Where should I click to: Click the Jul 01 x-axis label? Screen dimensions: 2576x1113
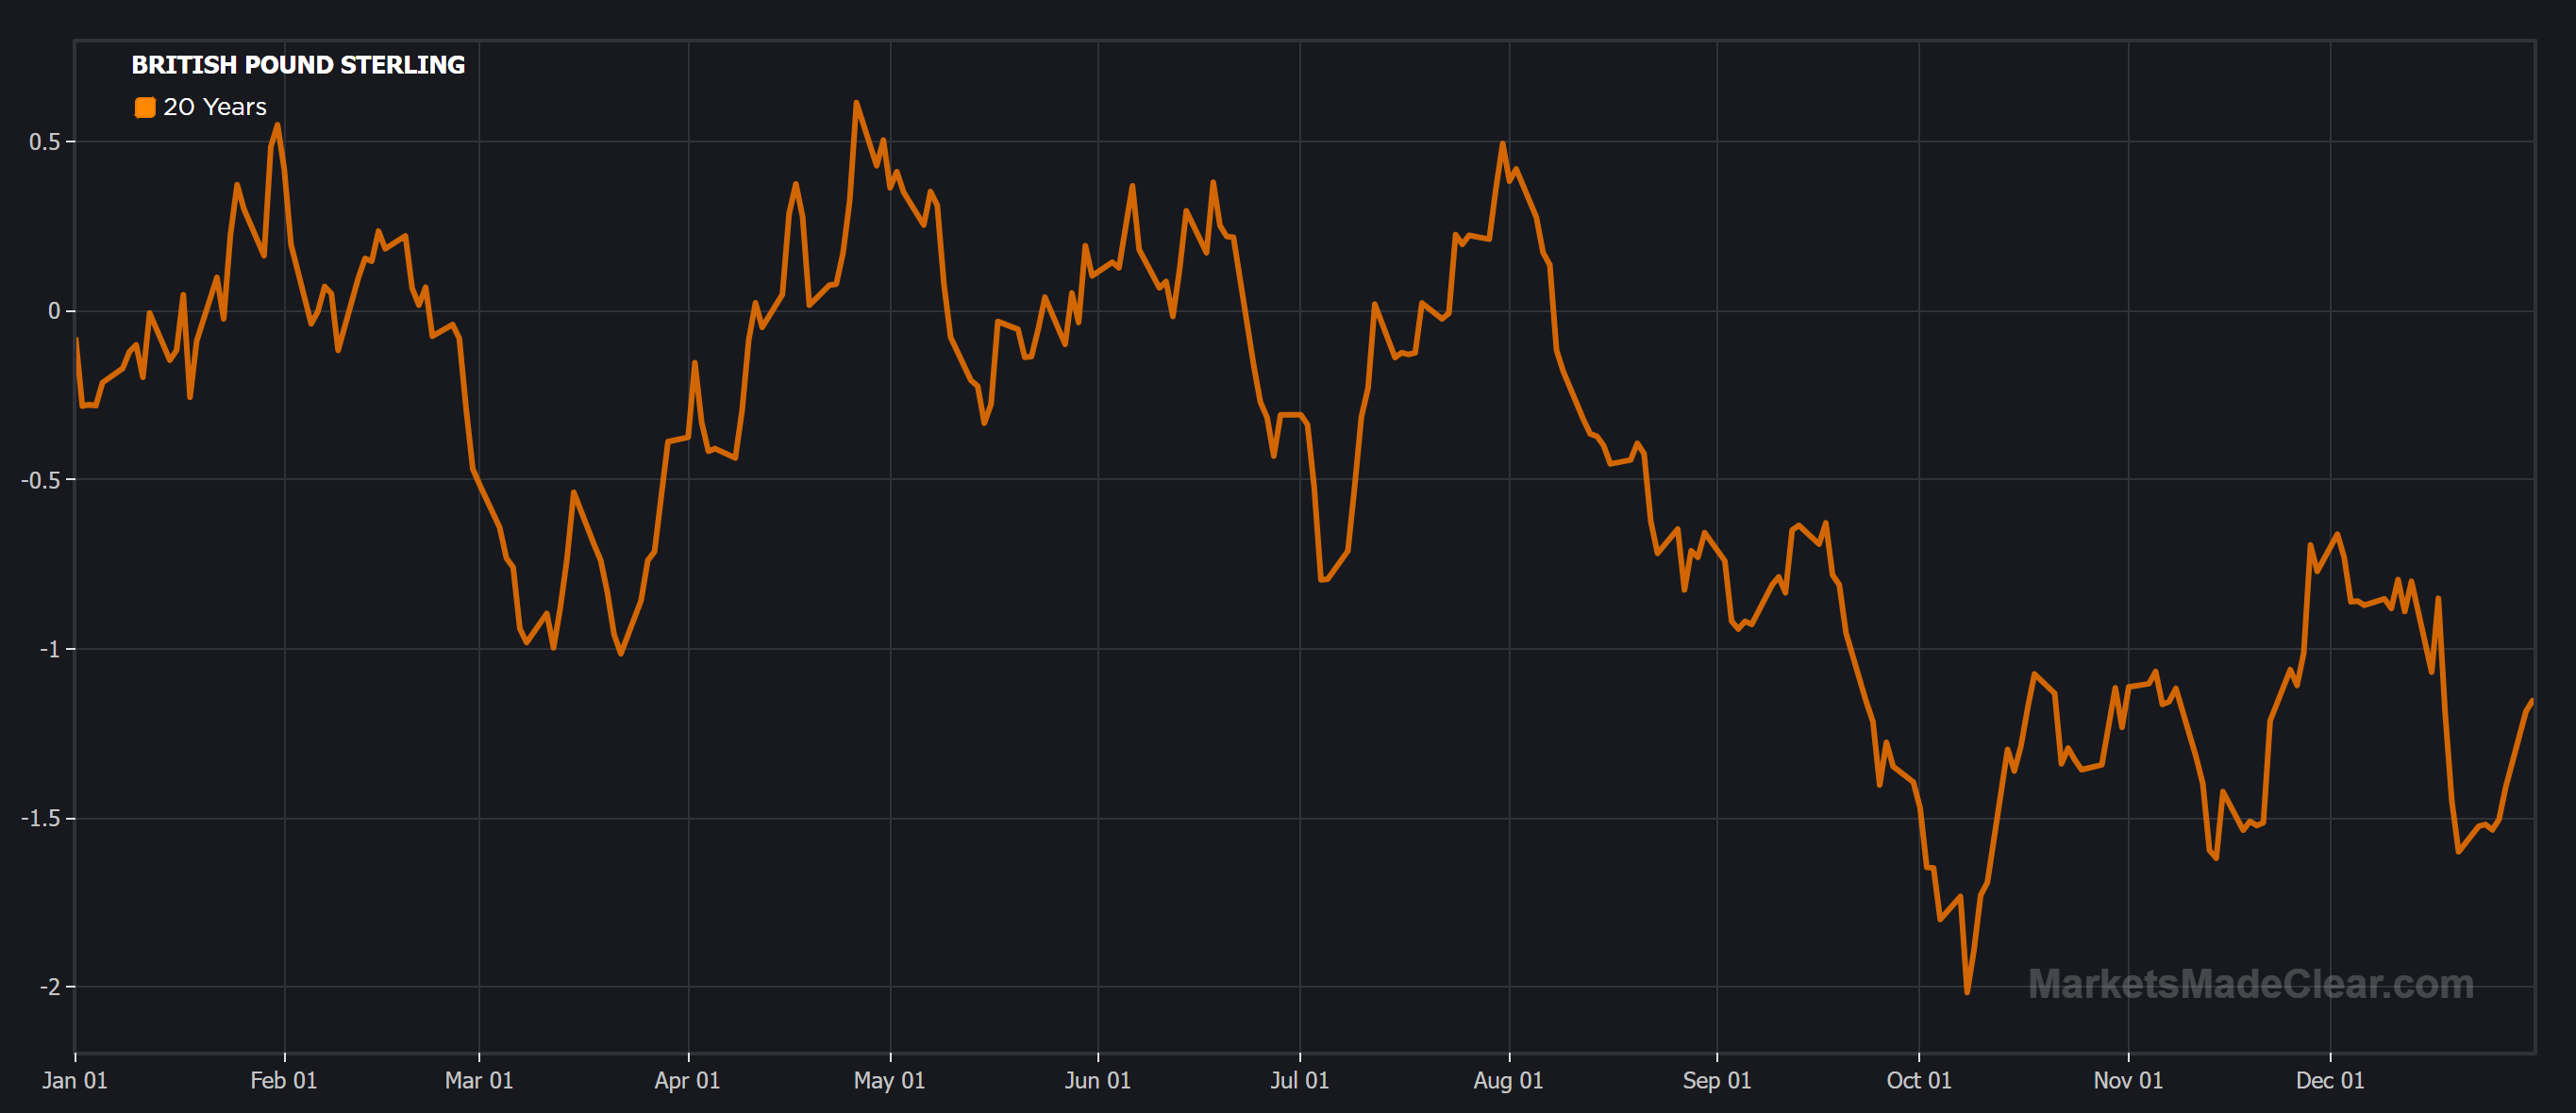point(1299,1080)
